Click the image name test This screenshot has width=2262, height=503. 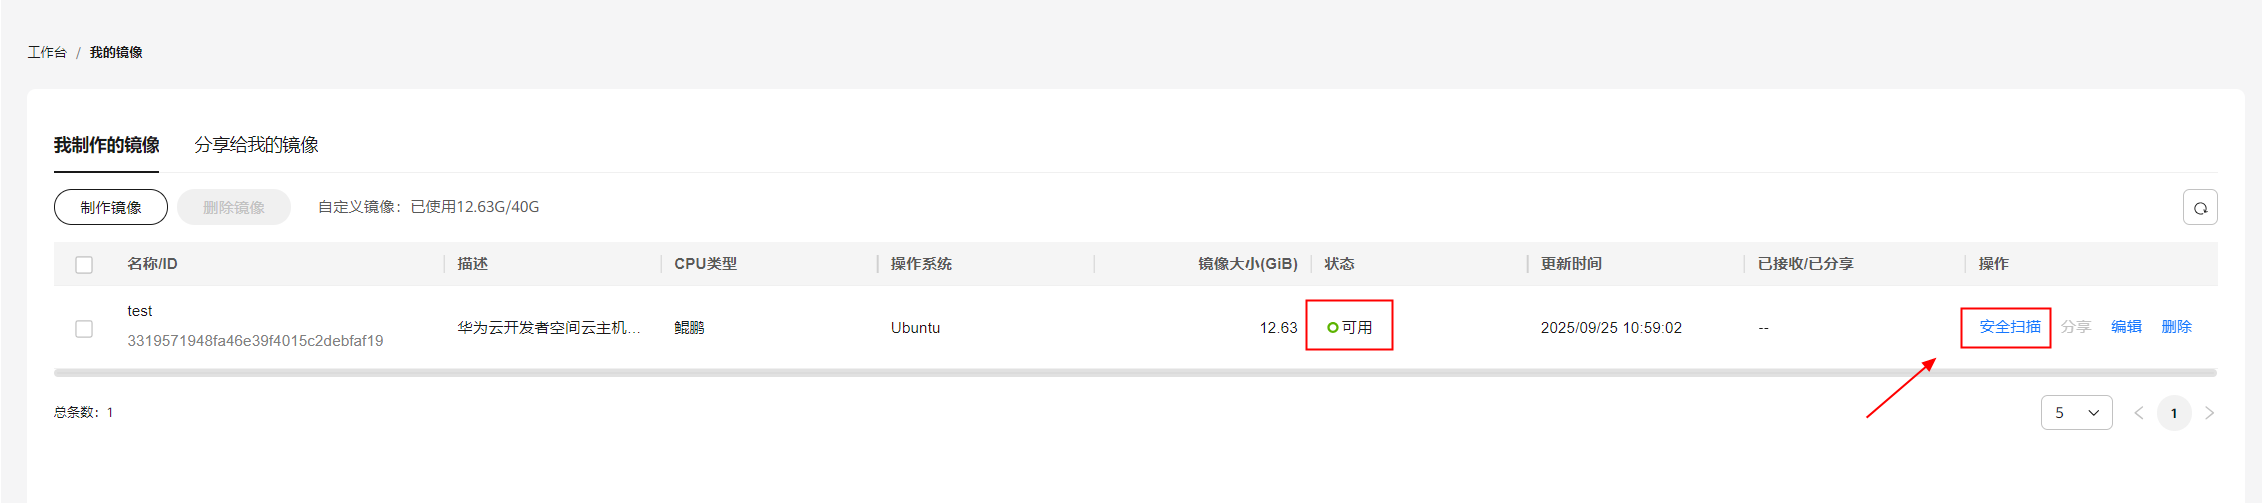tap(140, 311)
